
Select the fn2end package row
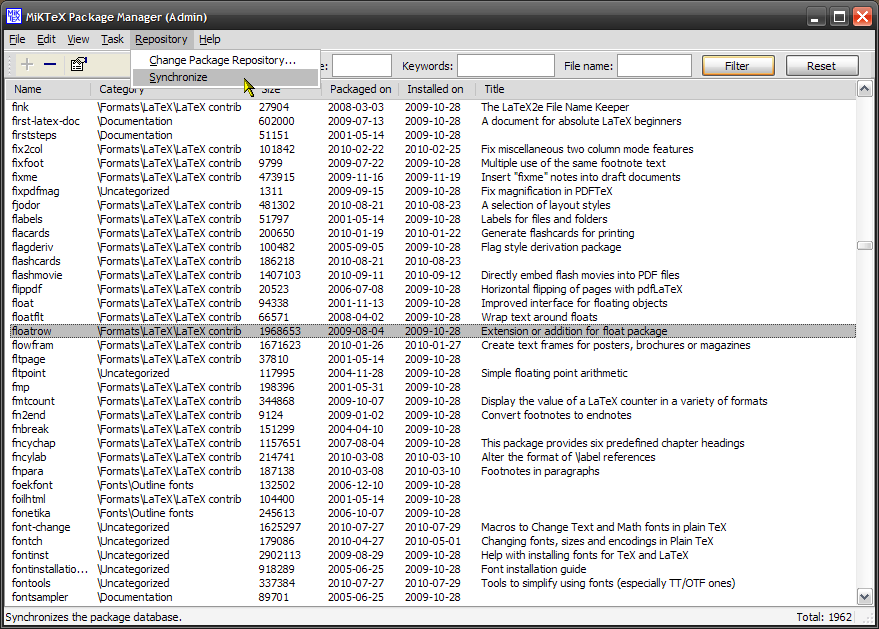point(433,415)
